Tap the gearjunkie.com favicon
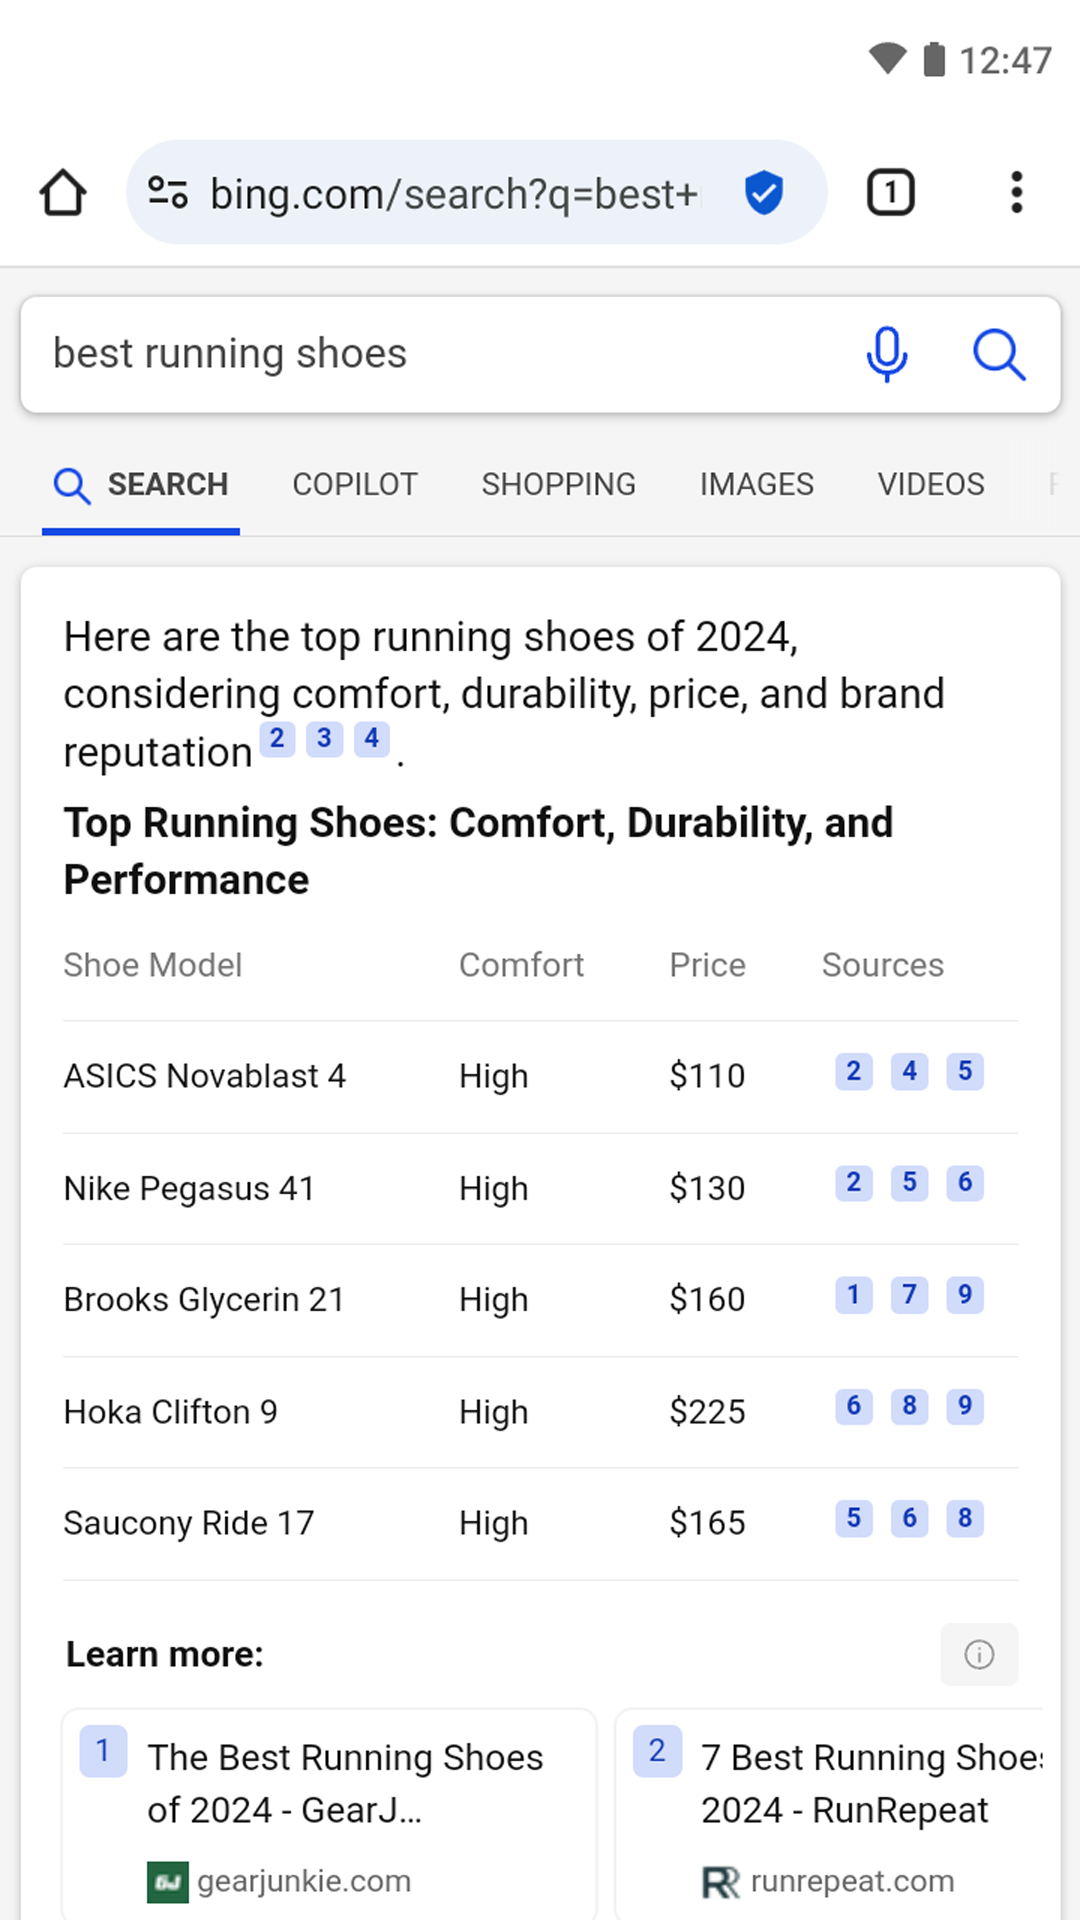The height and width of the screenshot is (1920, 1080). (167, 1882)
